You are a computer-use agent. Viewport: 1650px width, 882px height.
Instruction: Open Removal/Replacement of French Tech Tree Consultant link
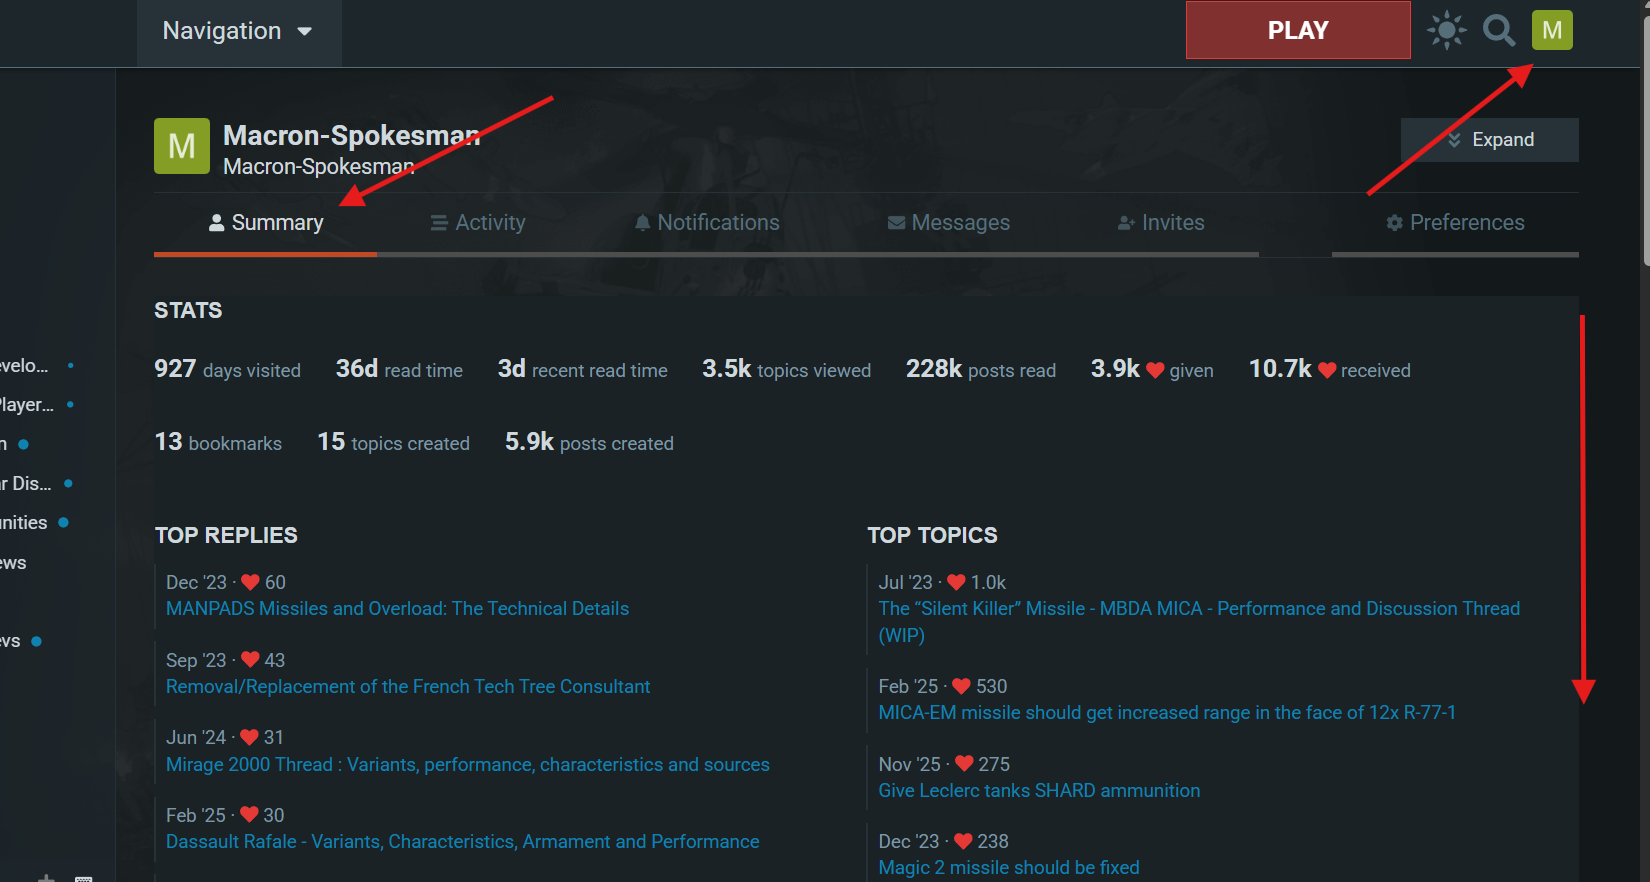coord(408,687)
